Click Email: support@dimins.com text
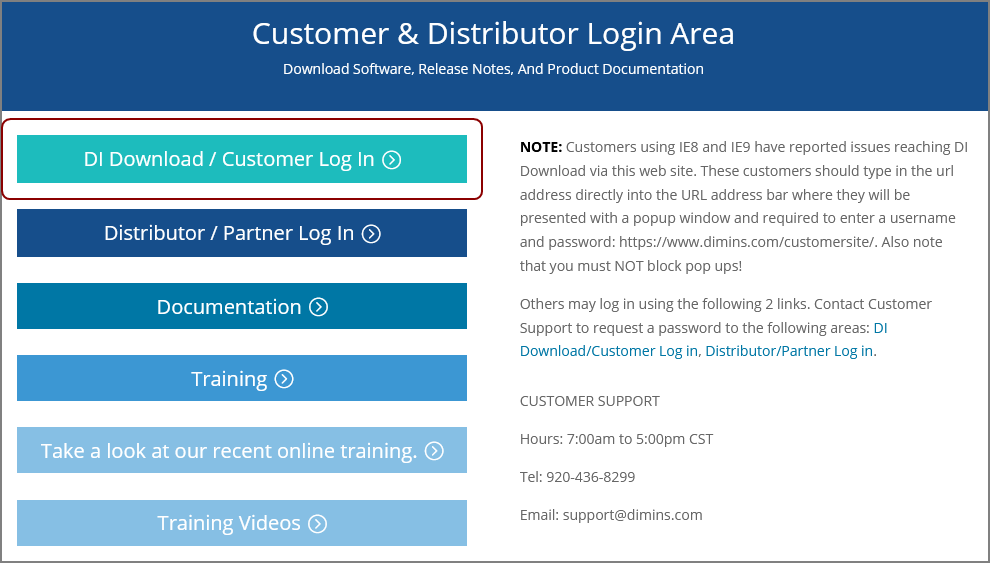Viewport: 990px width, 563px height. (x=611, y=514)
